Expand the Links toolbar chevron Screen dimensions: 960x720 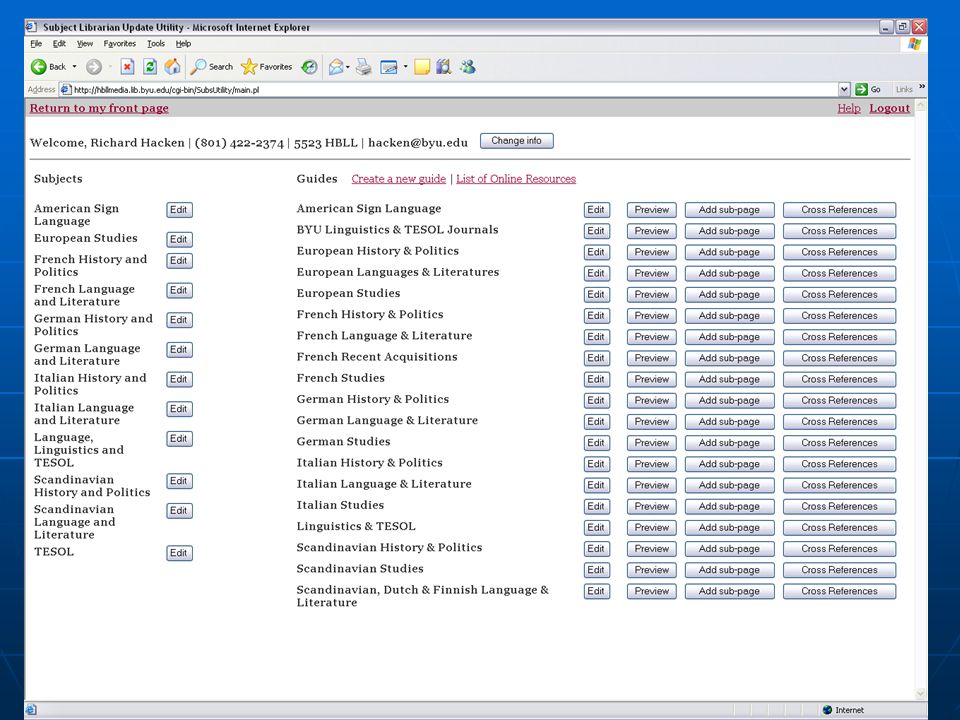coord(922,87)
